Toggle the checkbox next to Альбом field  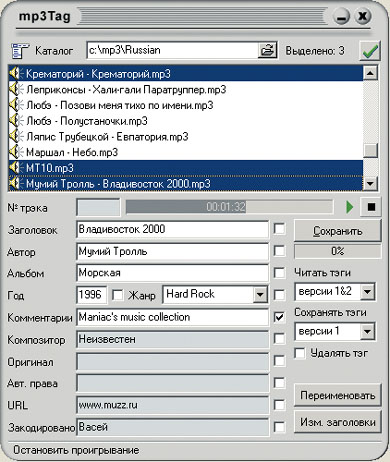tap(279, 273)
